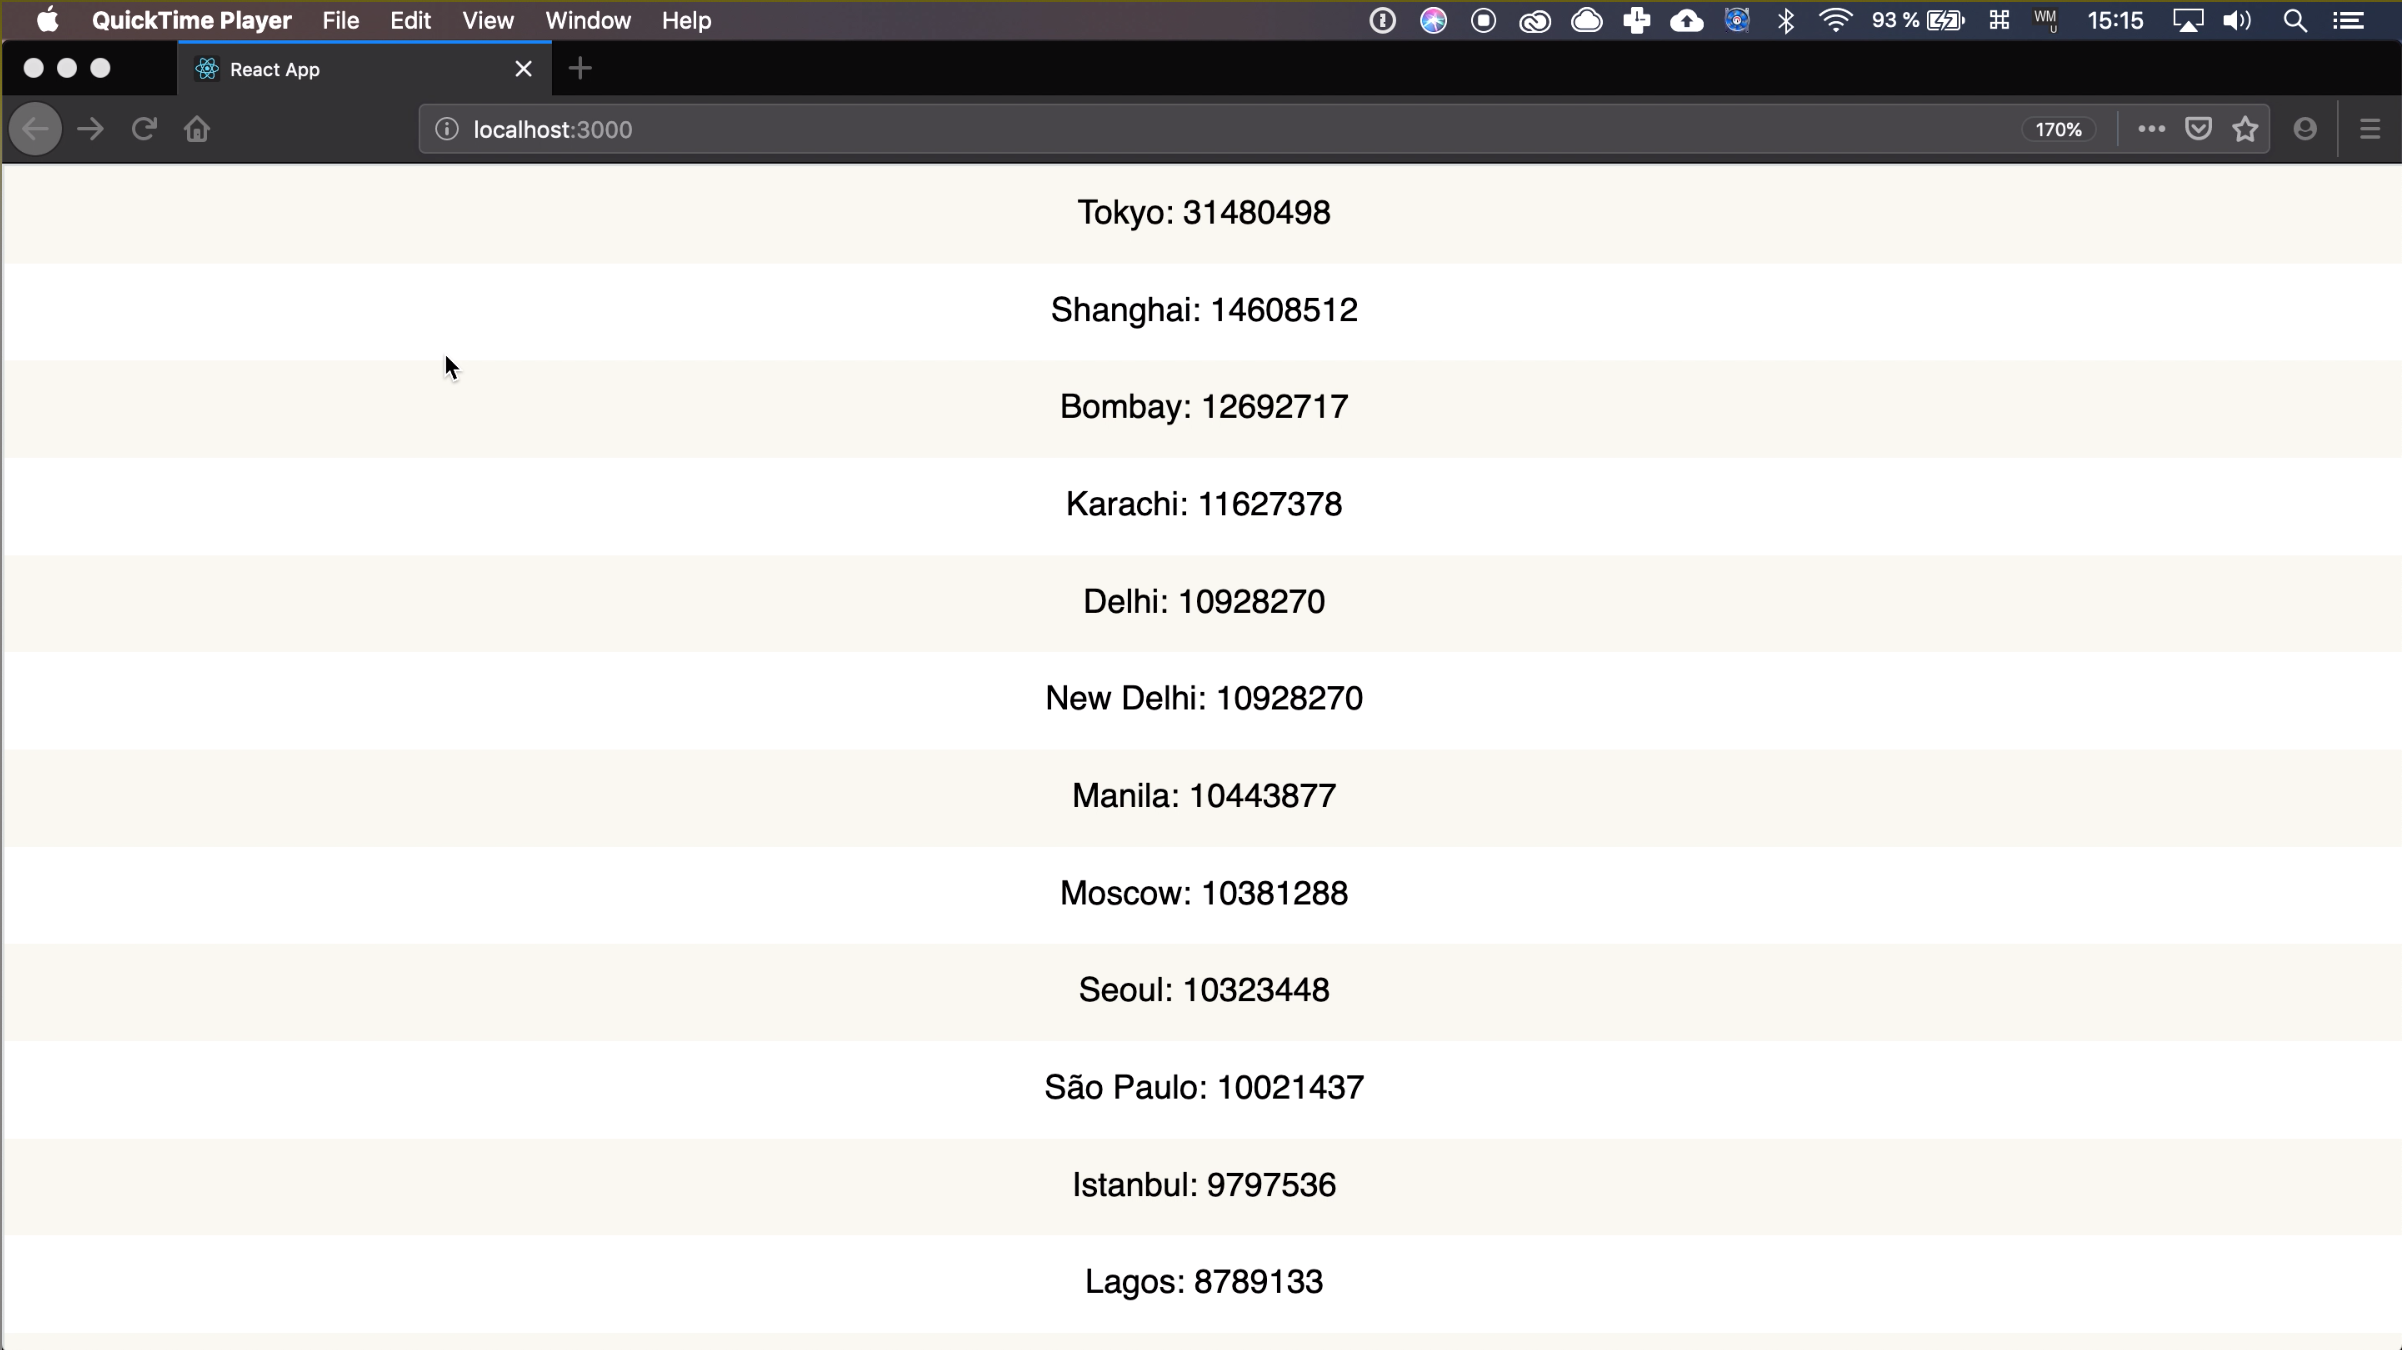
Task: Save page to Pocket icon
Action: pyautogui.click(x=2198, y=129)
